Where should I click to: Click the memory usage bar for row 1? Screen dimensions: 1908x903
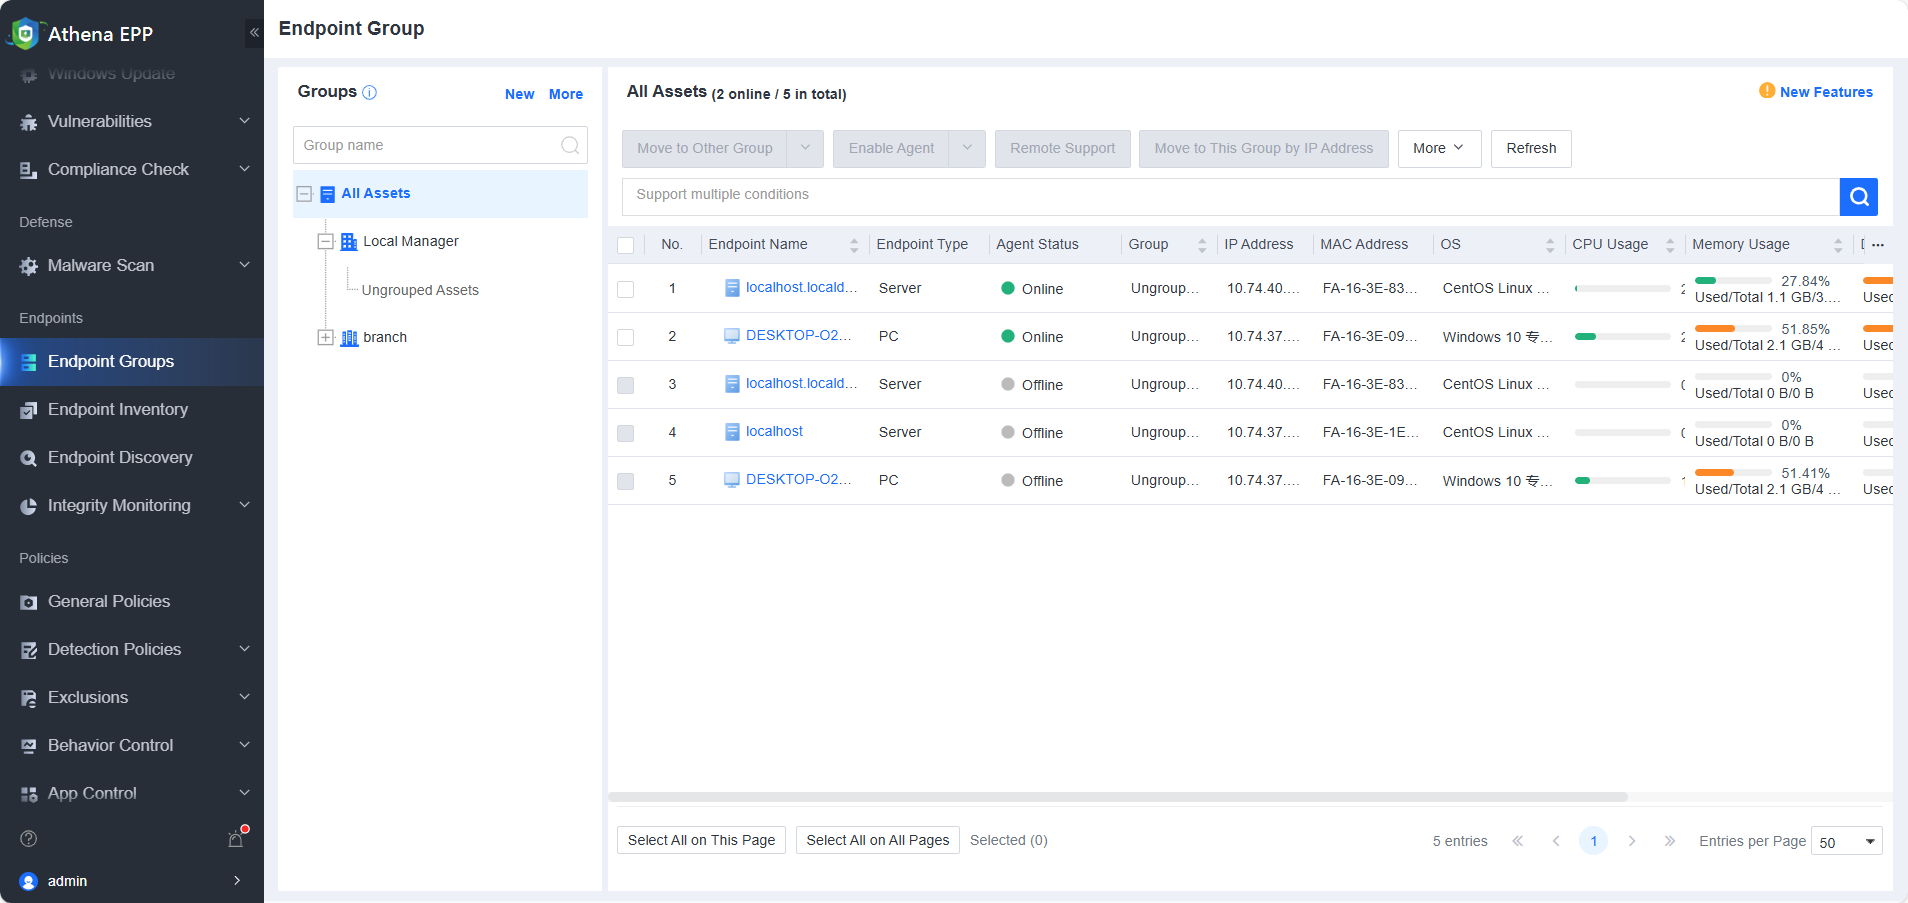click(1733, 281)
